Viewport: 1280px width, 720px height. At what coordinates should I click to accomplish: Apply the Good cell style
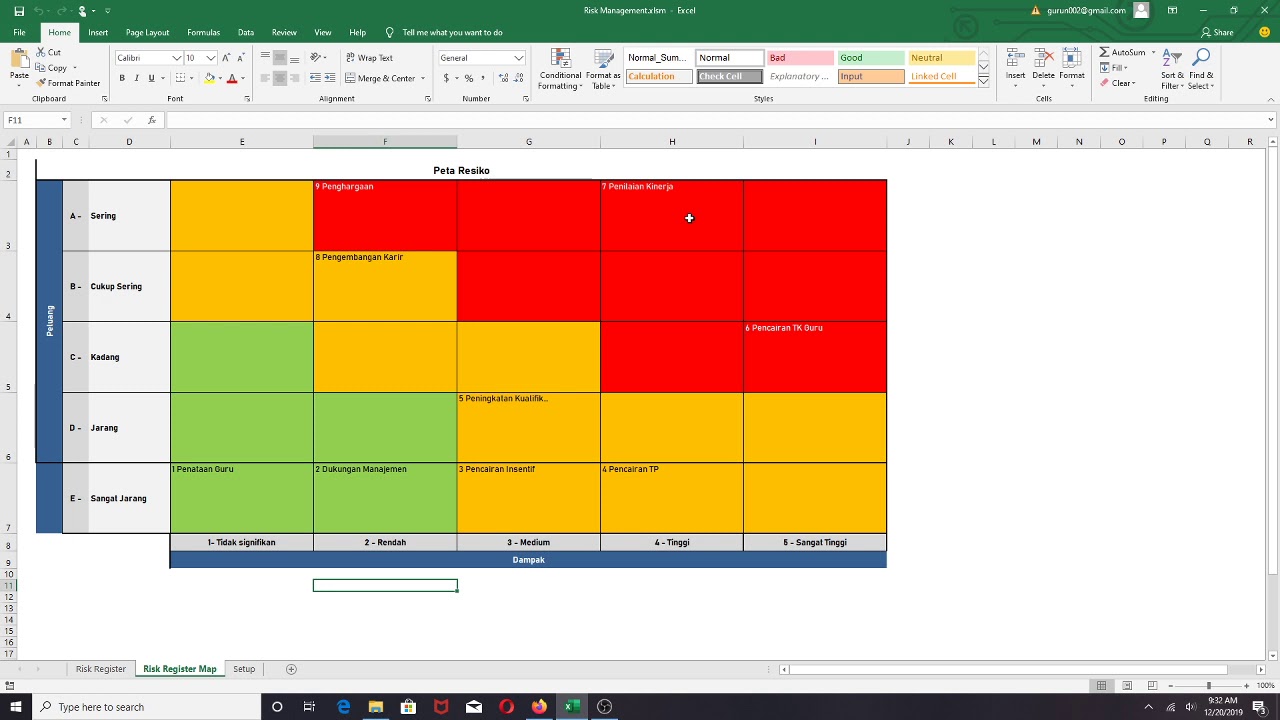[x=871, y=58]
